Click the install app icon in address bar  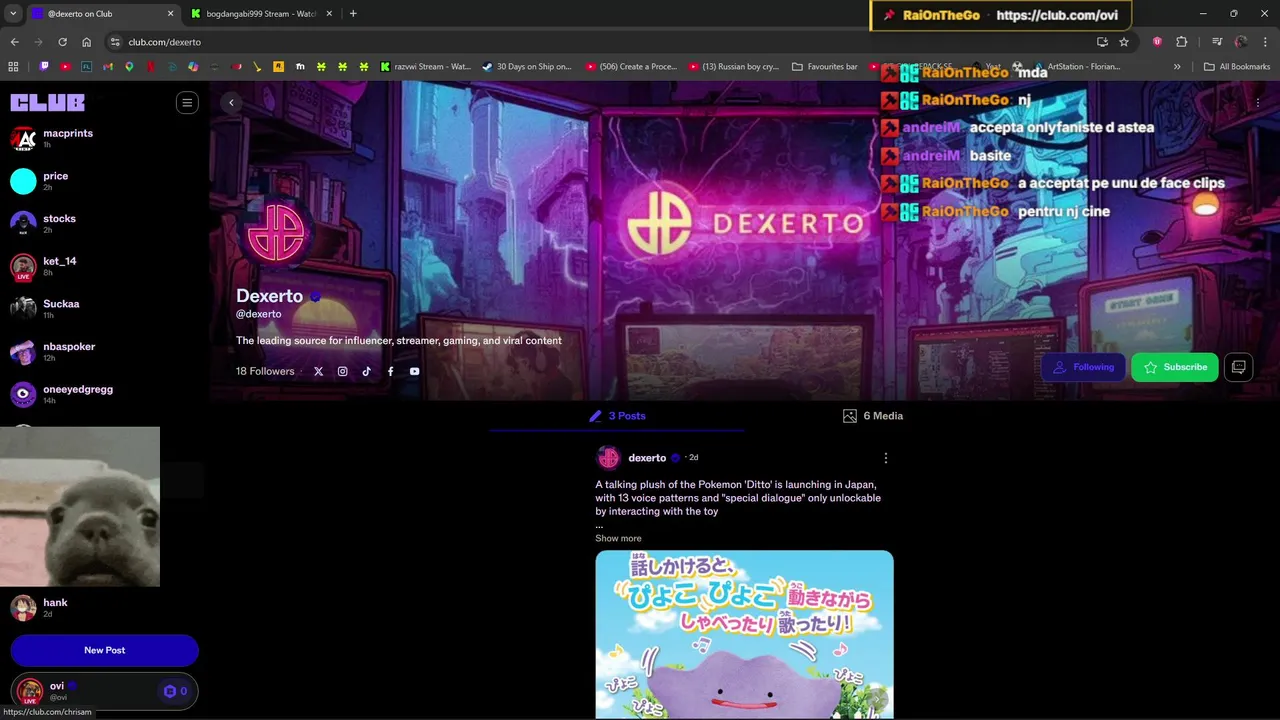tap(1102, 42)
